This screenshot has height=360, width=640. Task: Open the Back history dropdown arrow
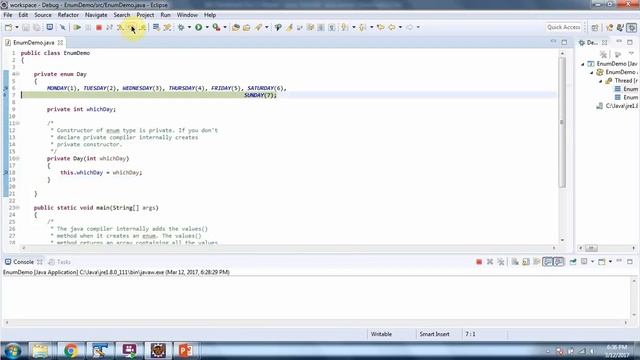[400, 27]
